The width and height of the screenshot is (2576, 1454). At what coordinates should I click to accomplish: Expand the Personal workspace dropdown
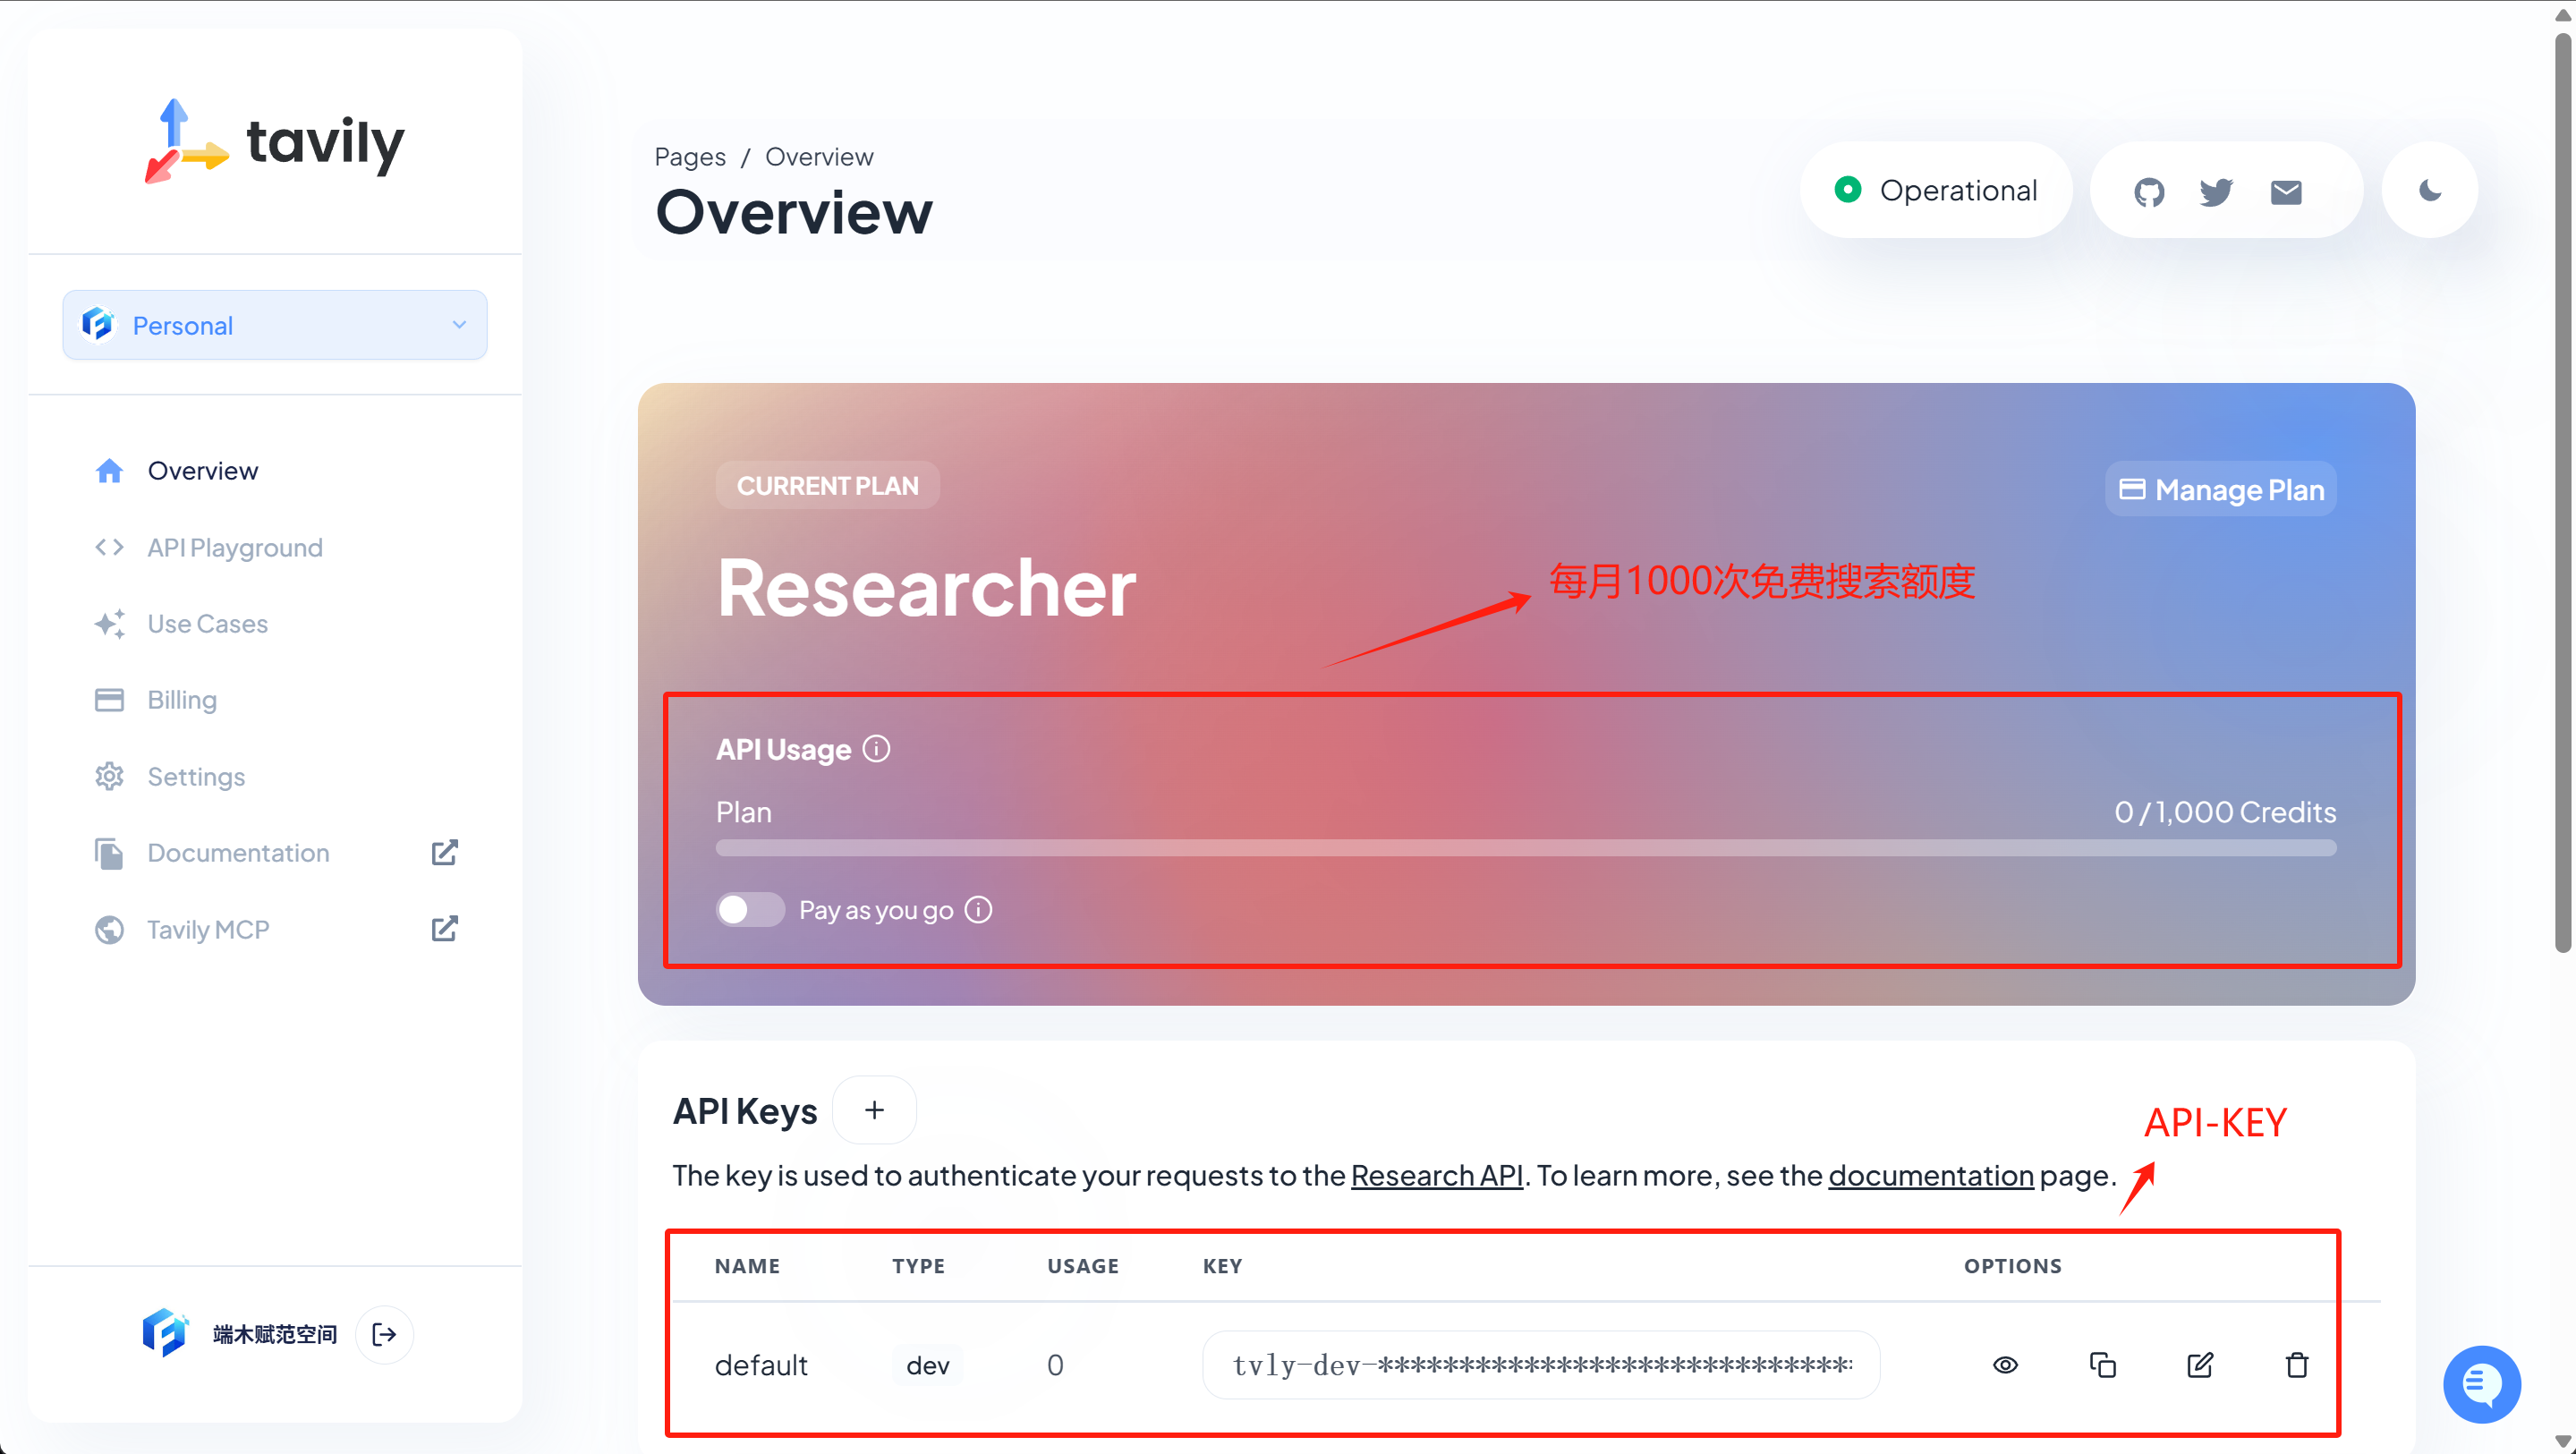point(275,325)
